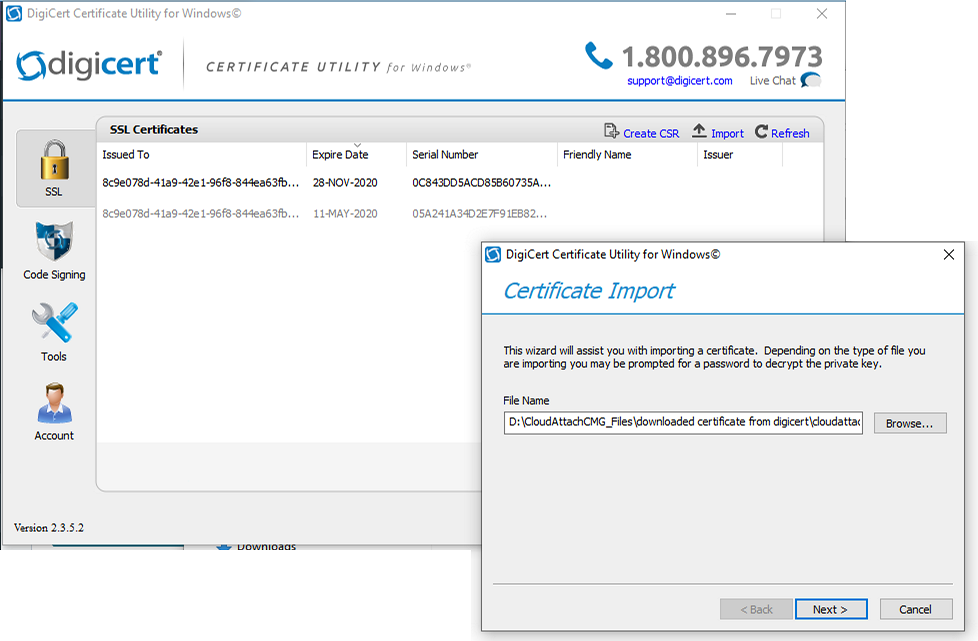Click the Live Chat speech bubble icon

tap(811, 80)
